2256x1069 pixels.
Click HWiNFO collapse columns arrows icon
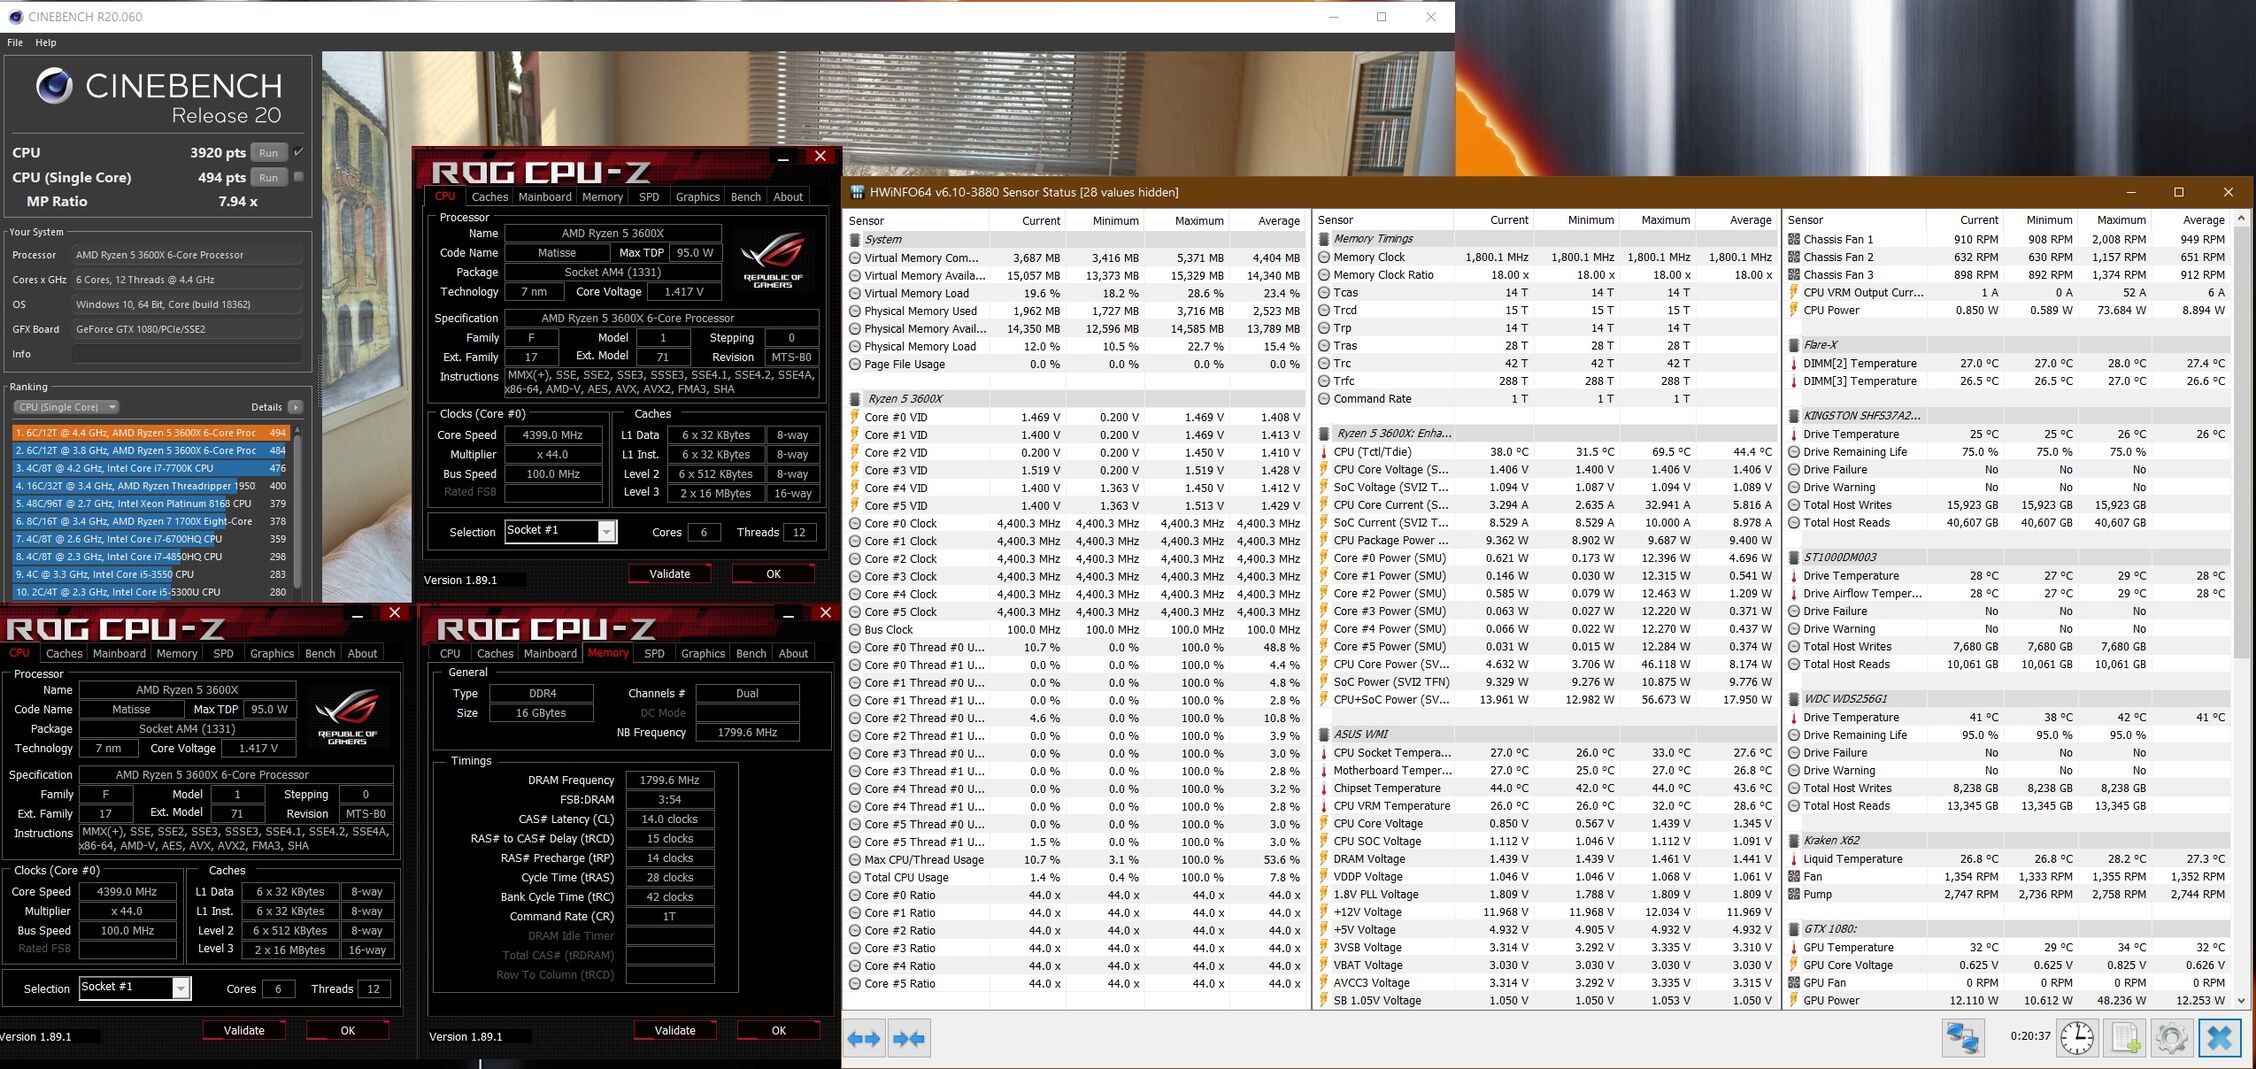(909, 1039)
